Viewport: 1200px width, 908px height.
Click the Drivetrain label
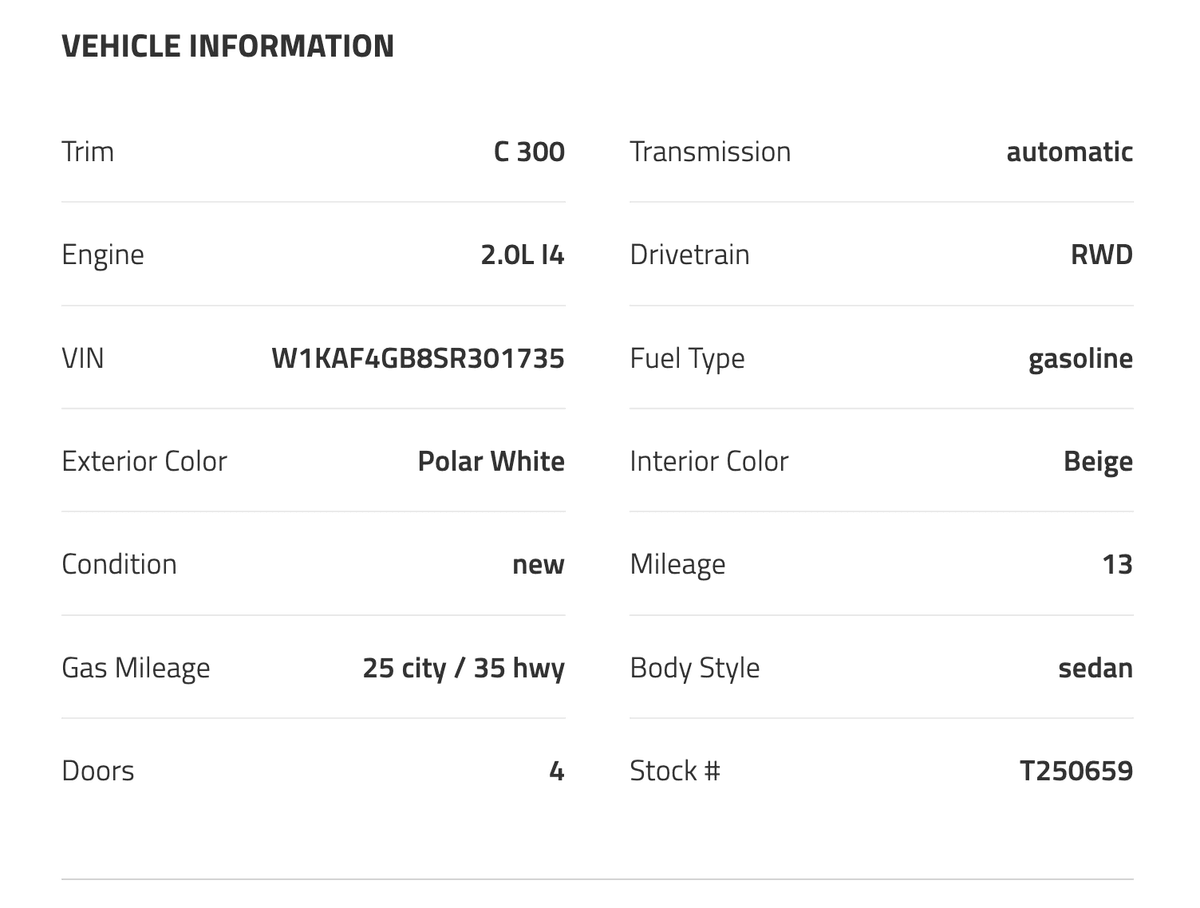(x=689, y=255)
